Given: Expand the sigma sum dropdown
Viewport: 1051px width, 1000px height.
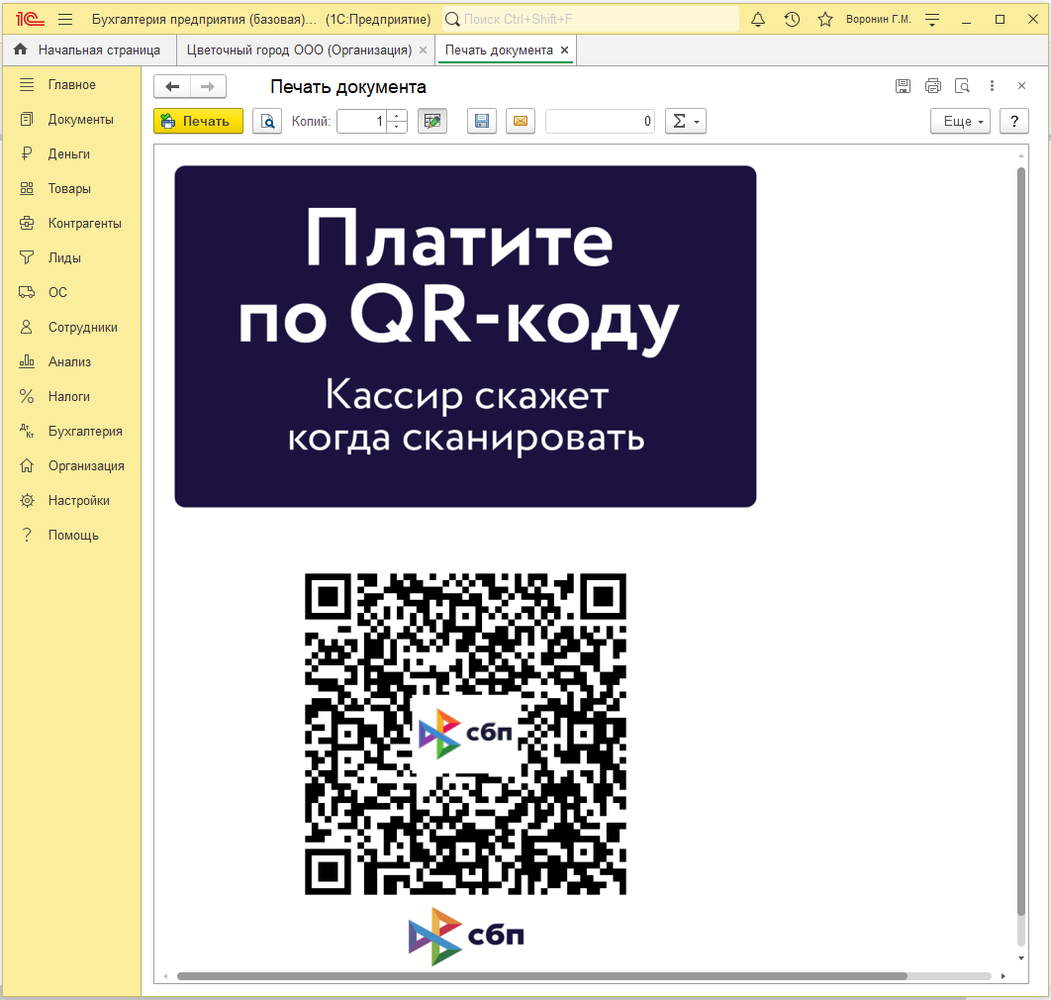Looking at the screenshot, I should [x=686, y=121].
